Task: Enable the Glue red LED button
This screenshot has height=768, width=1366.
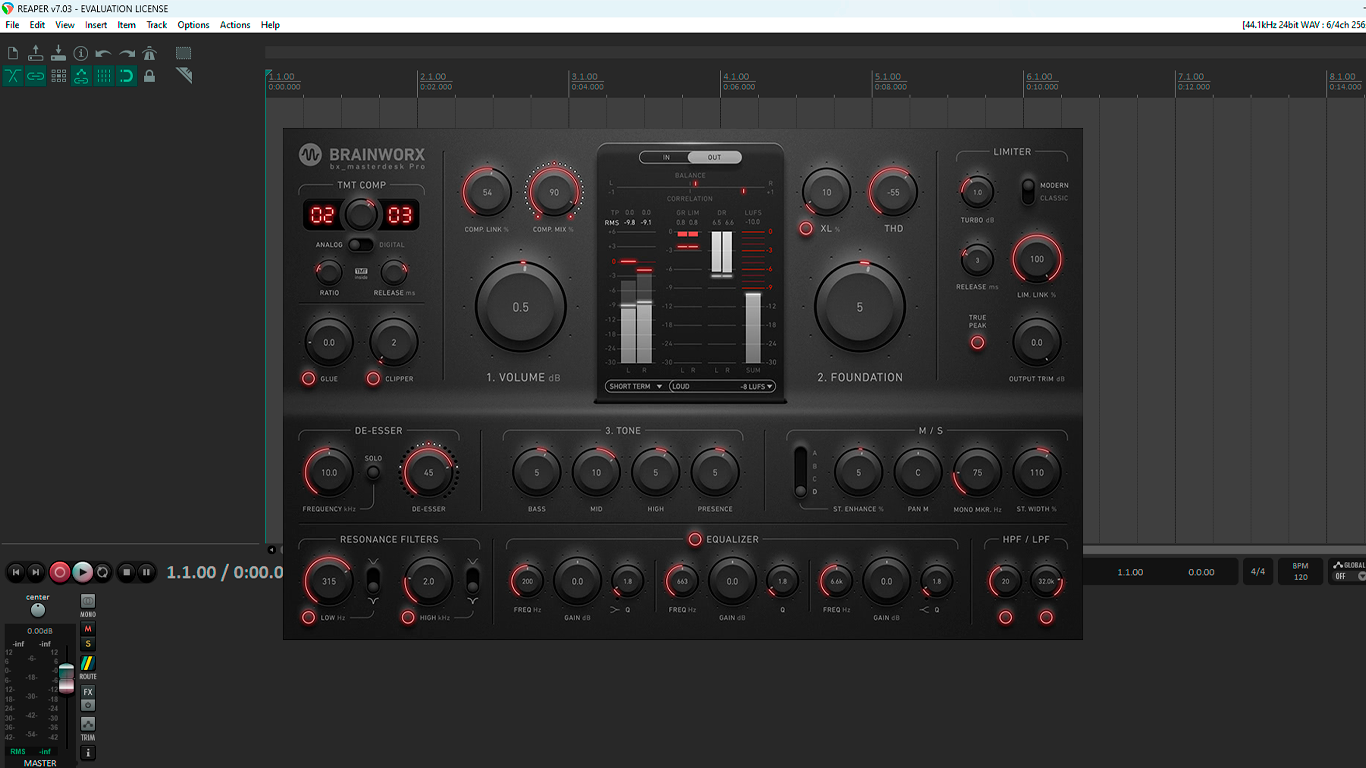Action: tap(308, 378)
